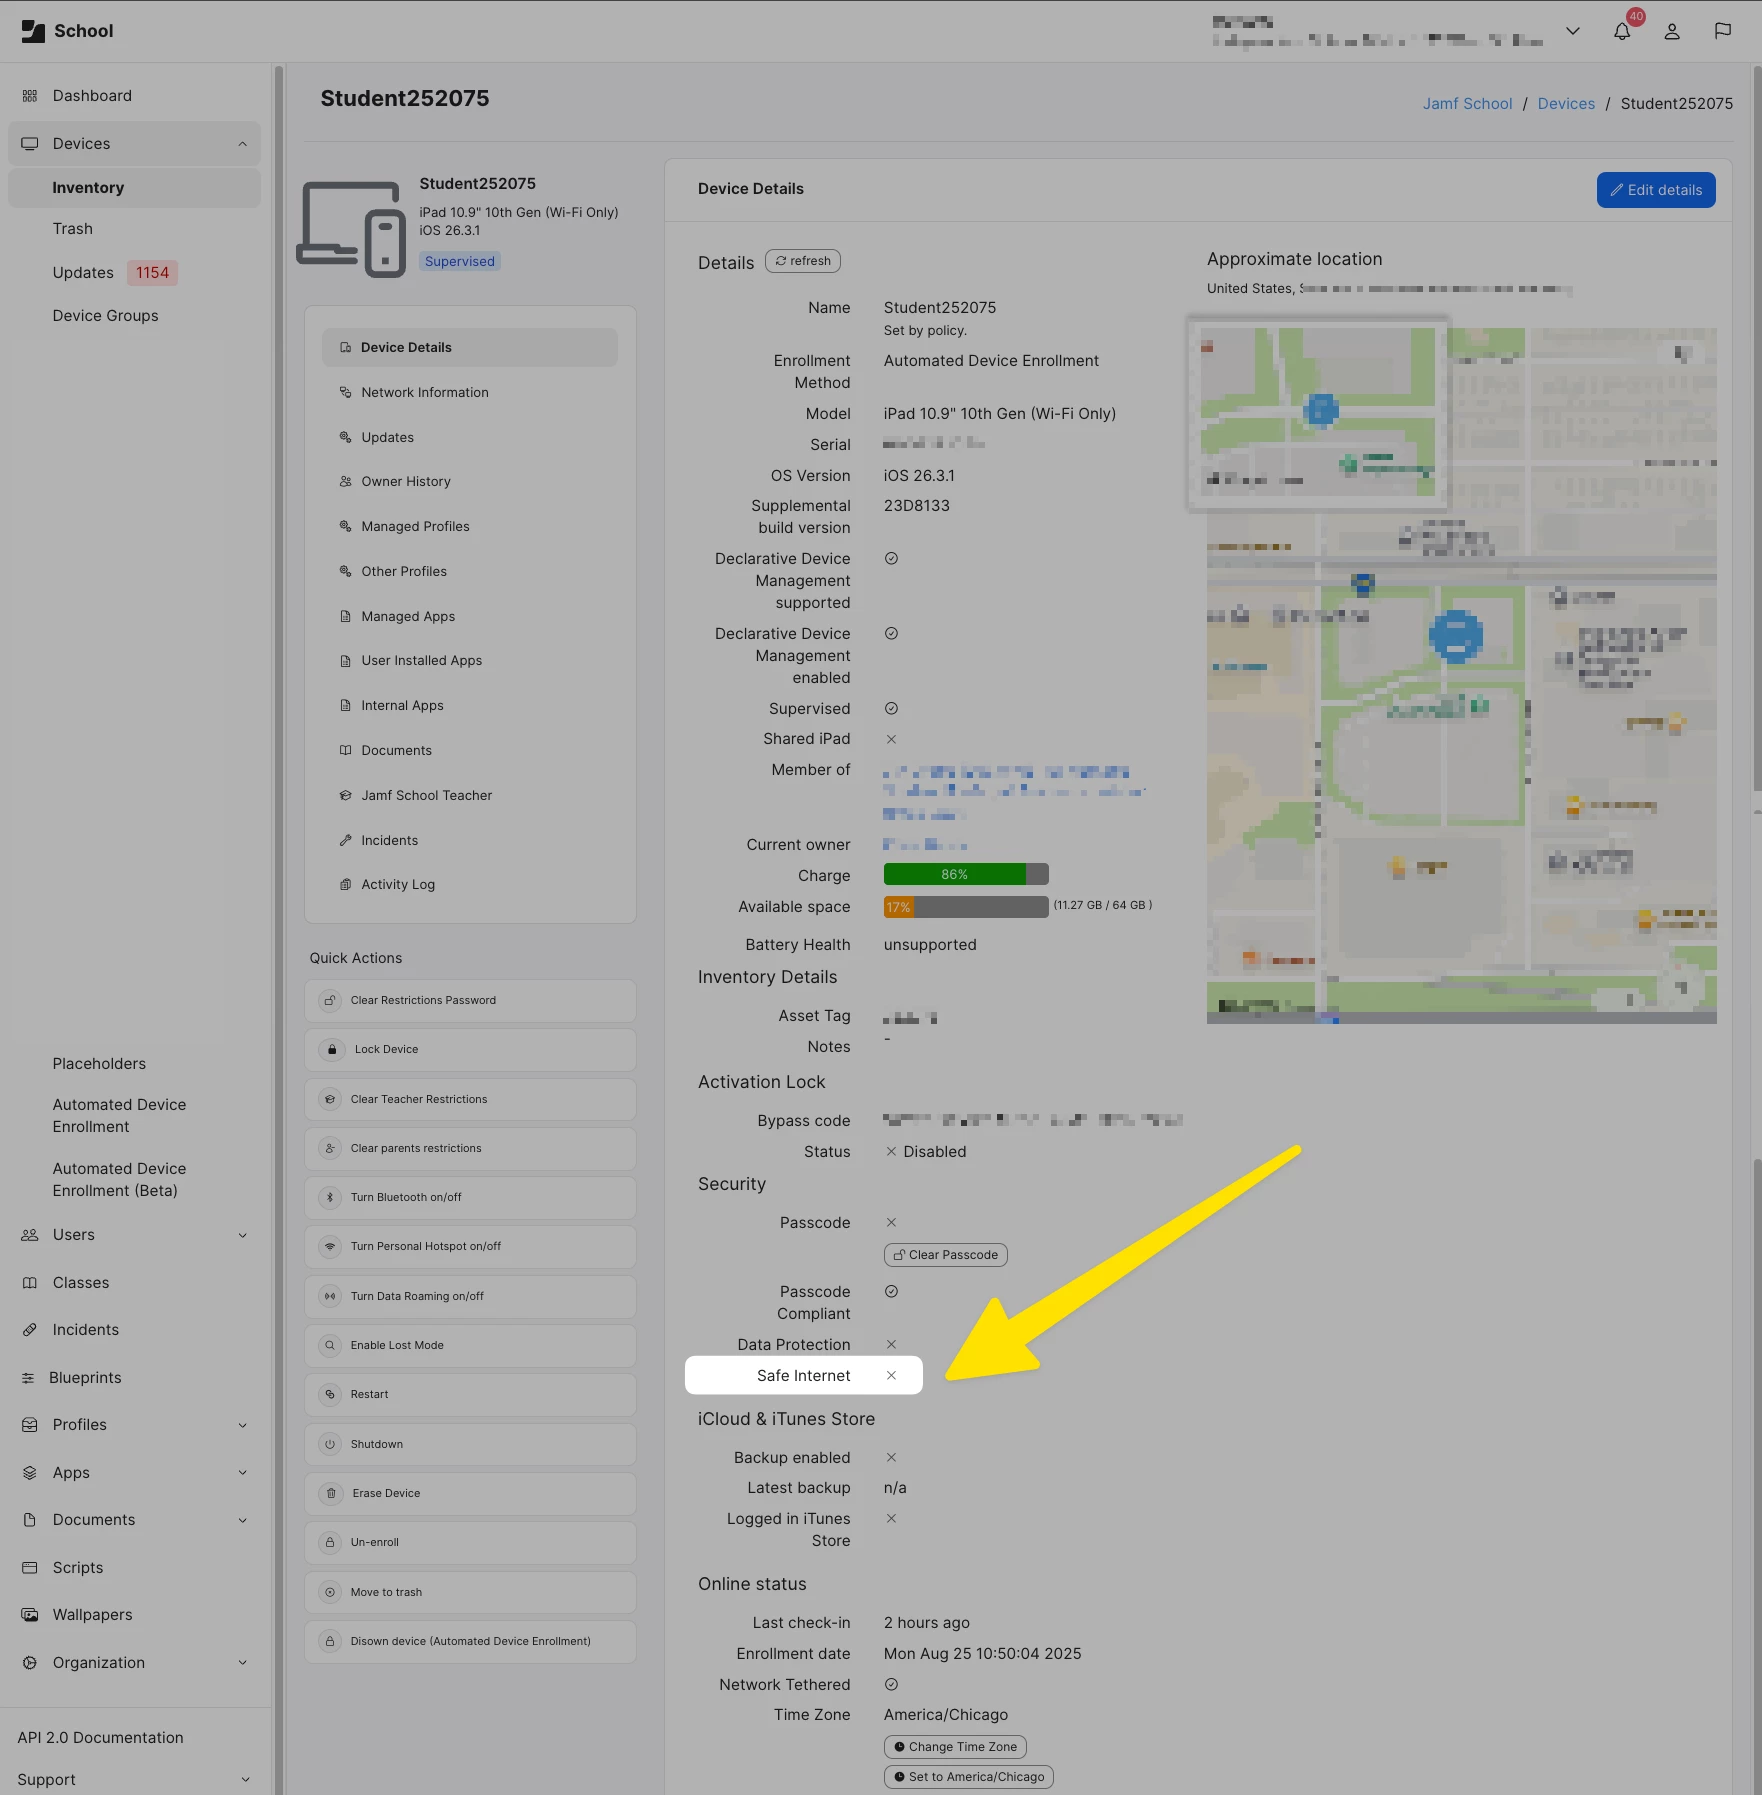Click the approximate location map

1461,675
